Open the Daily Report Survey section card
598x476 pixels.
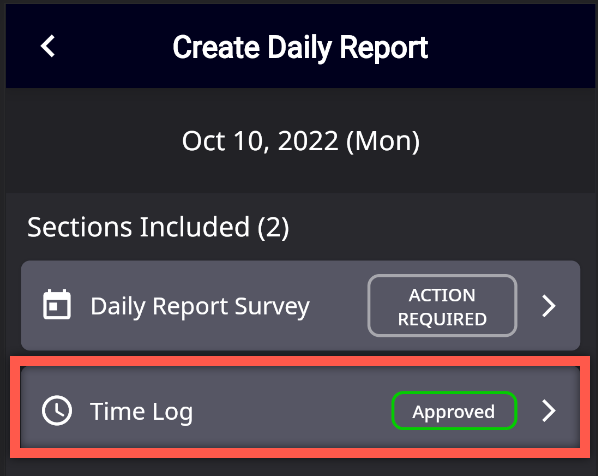coord(301,306)
